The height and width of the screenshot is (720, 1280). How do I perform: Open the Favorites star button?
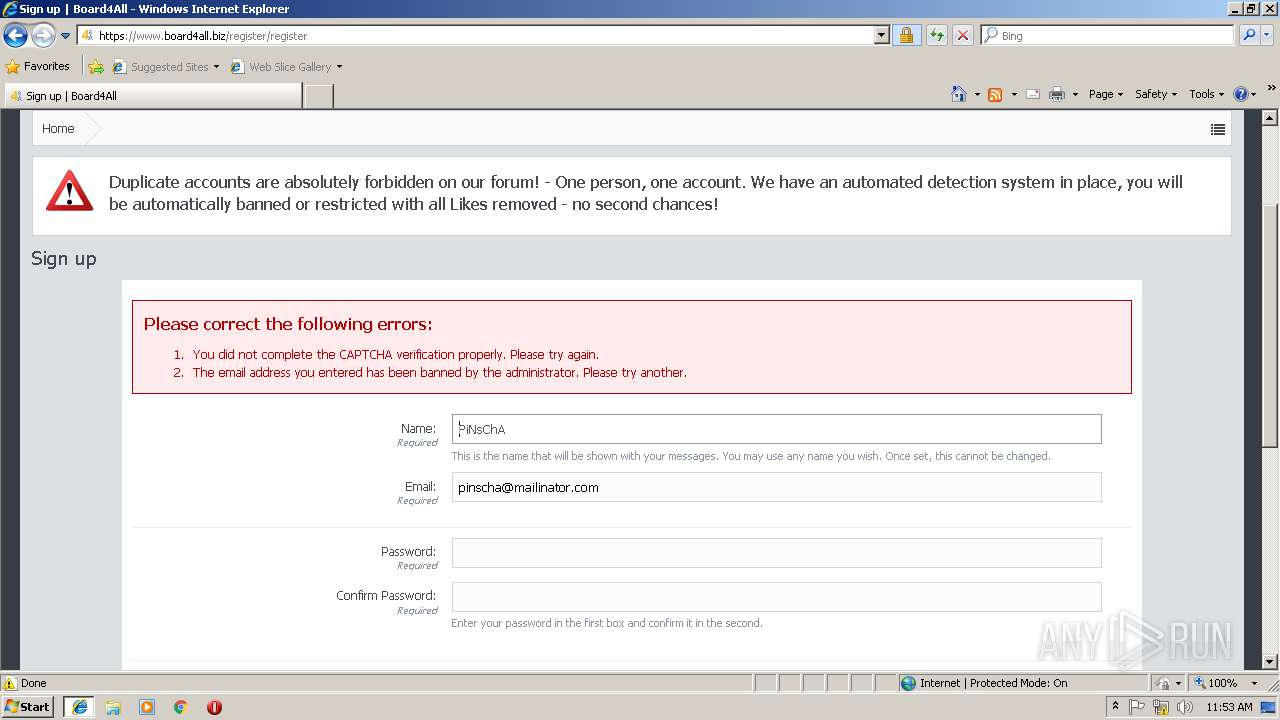pyautogui.click(x=38, y=67)
